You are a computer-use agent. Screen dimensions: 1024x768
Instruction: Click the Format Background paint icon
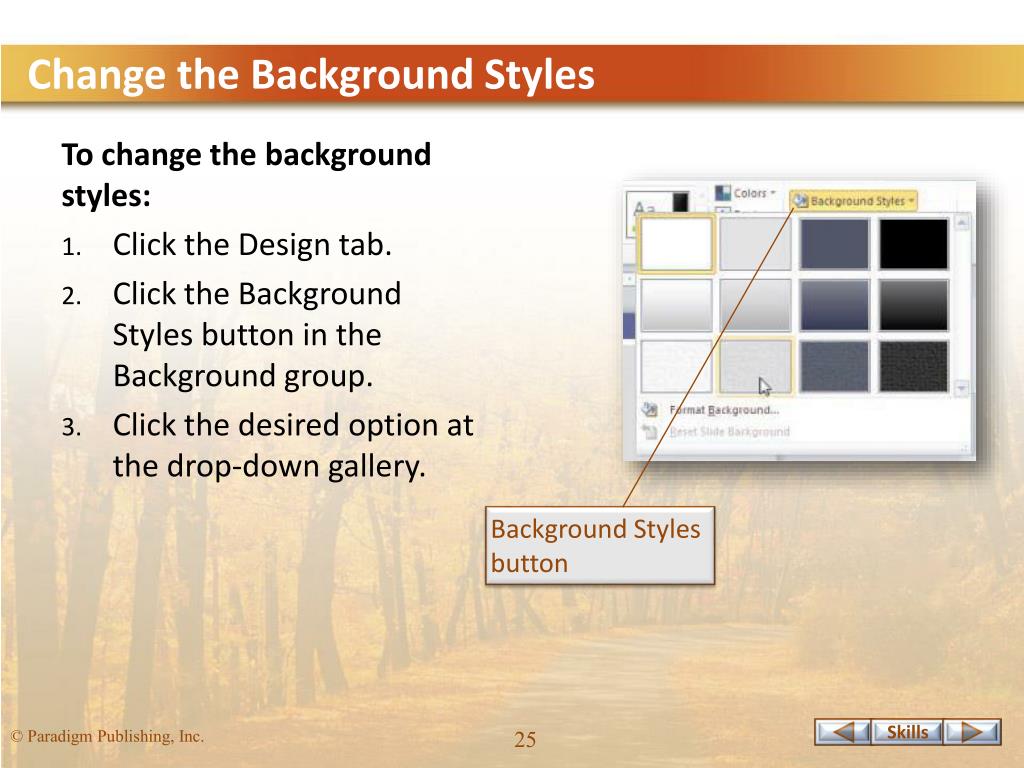pyautogui.click(x=649, y=410)
